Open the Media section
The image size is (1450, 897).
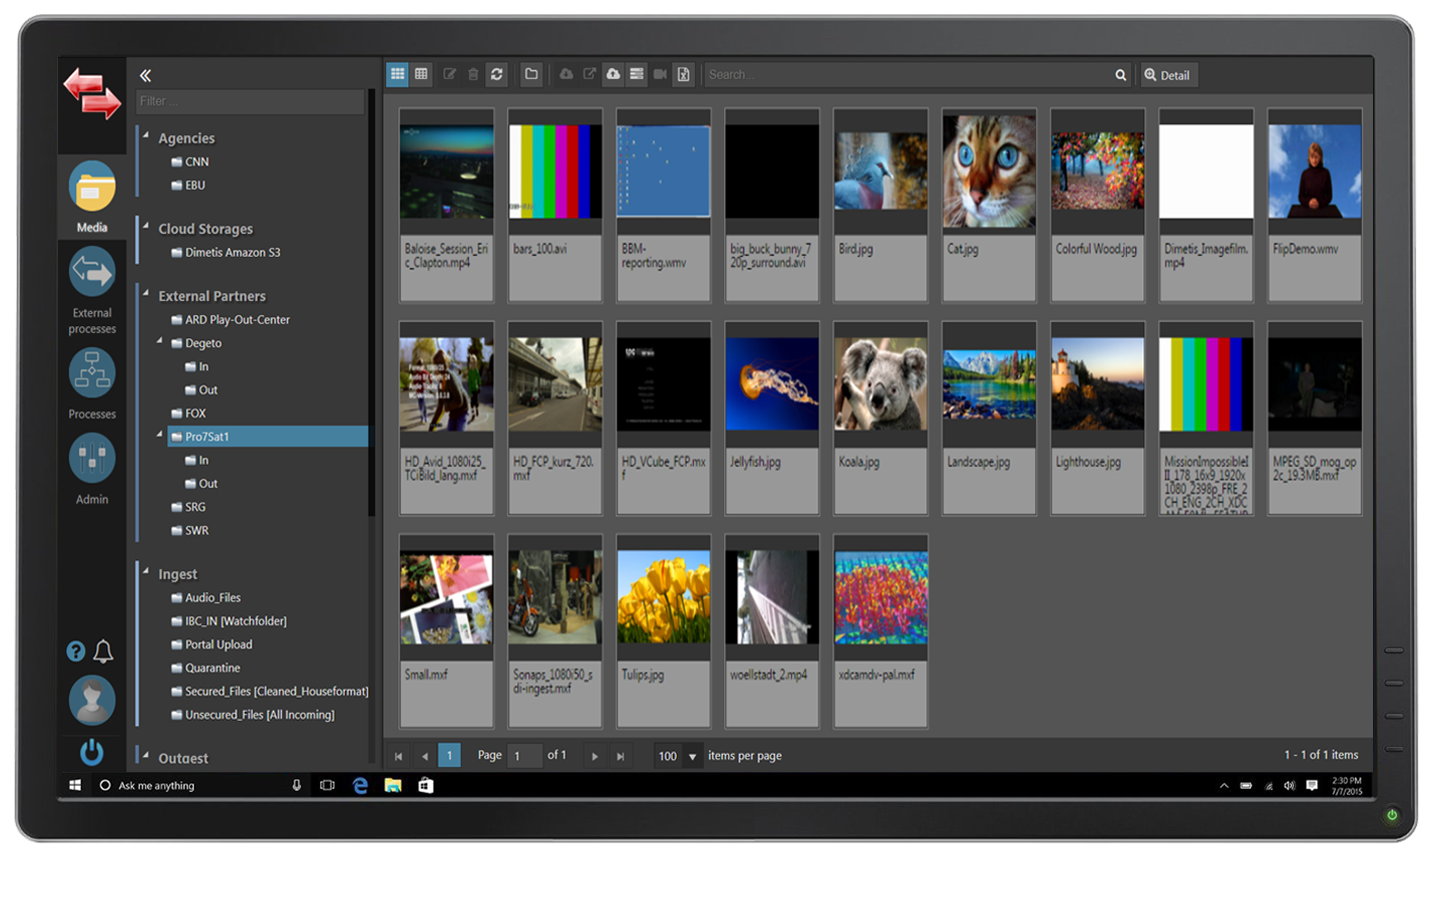(92, 197)
